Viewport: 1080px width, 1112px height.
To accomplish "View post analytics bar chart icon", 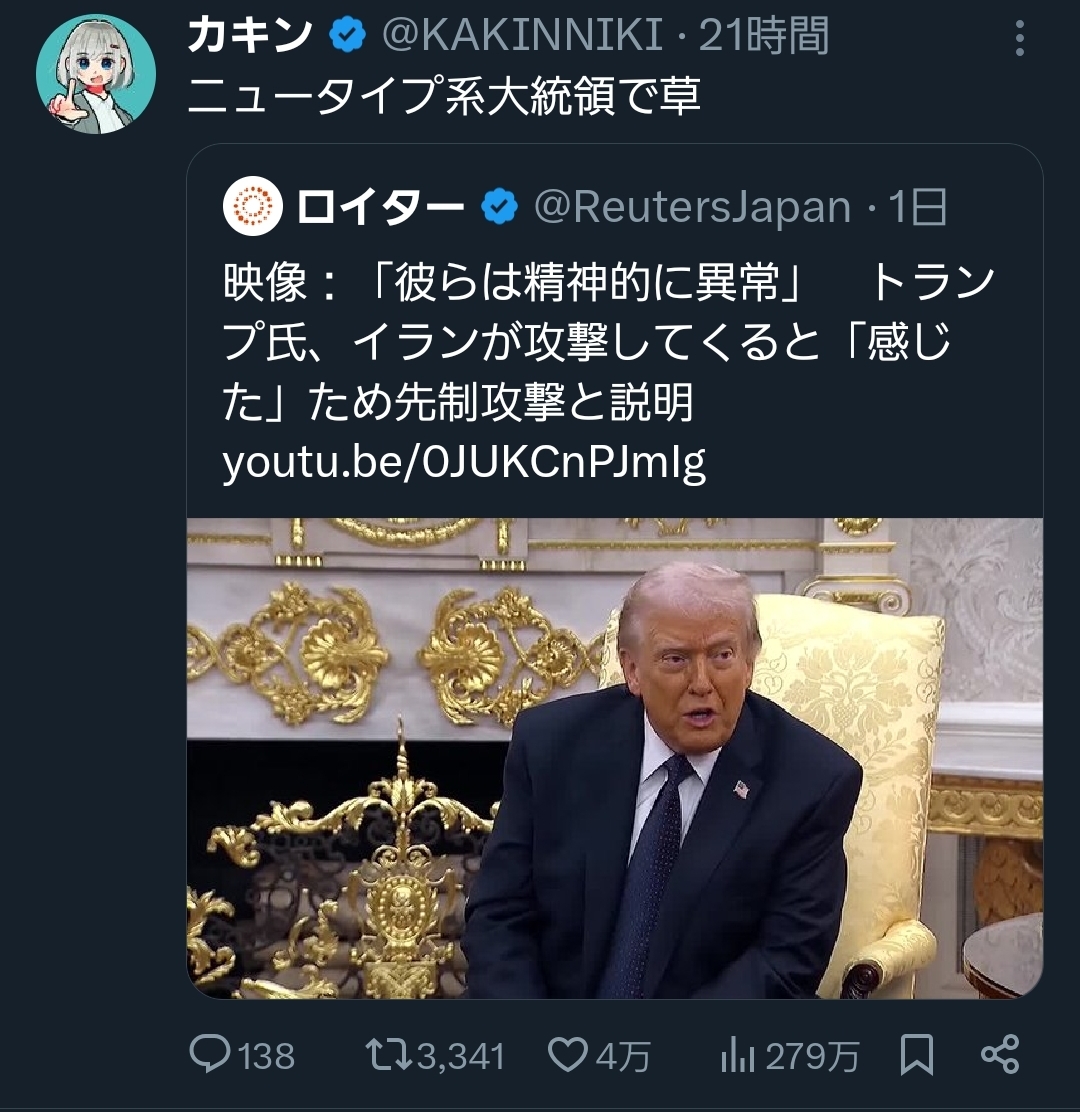I will (x=738, y=1055).
